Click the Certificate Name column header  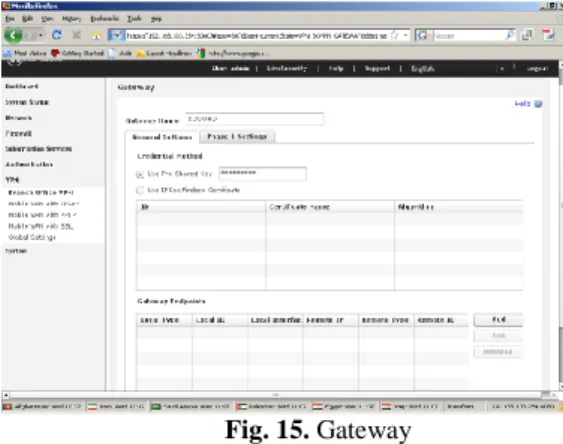coord(330,207)
